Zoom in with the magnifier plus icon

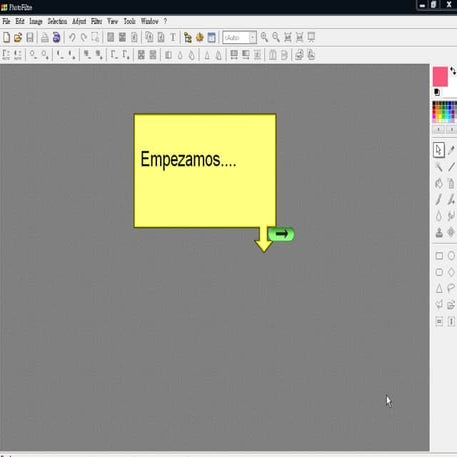point(264,37)
